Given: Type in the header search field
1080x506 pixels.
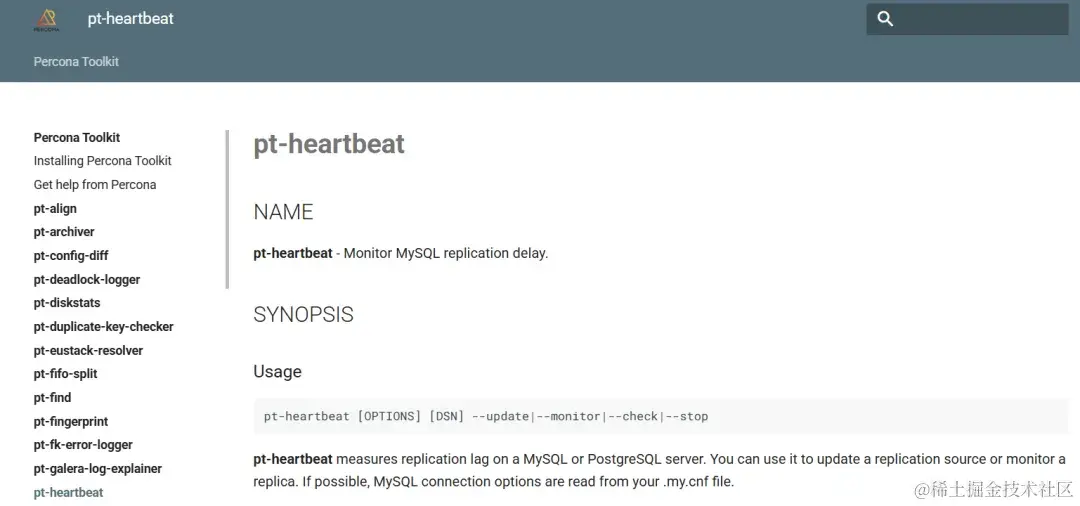Looking at the screenshot, I should 980,19.
